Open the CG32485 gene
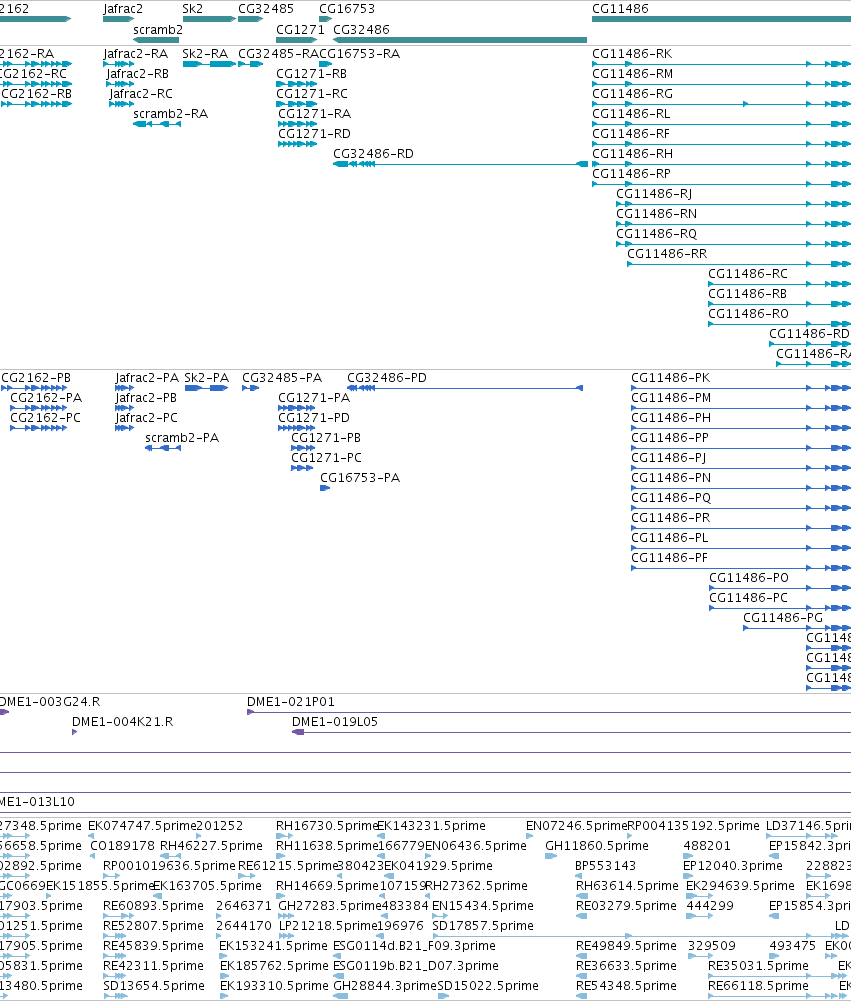The width and height of the screenshot is (851, 1001). click(x=250, y=19)
